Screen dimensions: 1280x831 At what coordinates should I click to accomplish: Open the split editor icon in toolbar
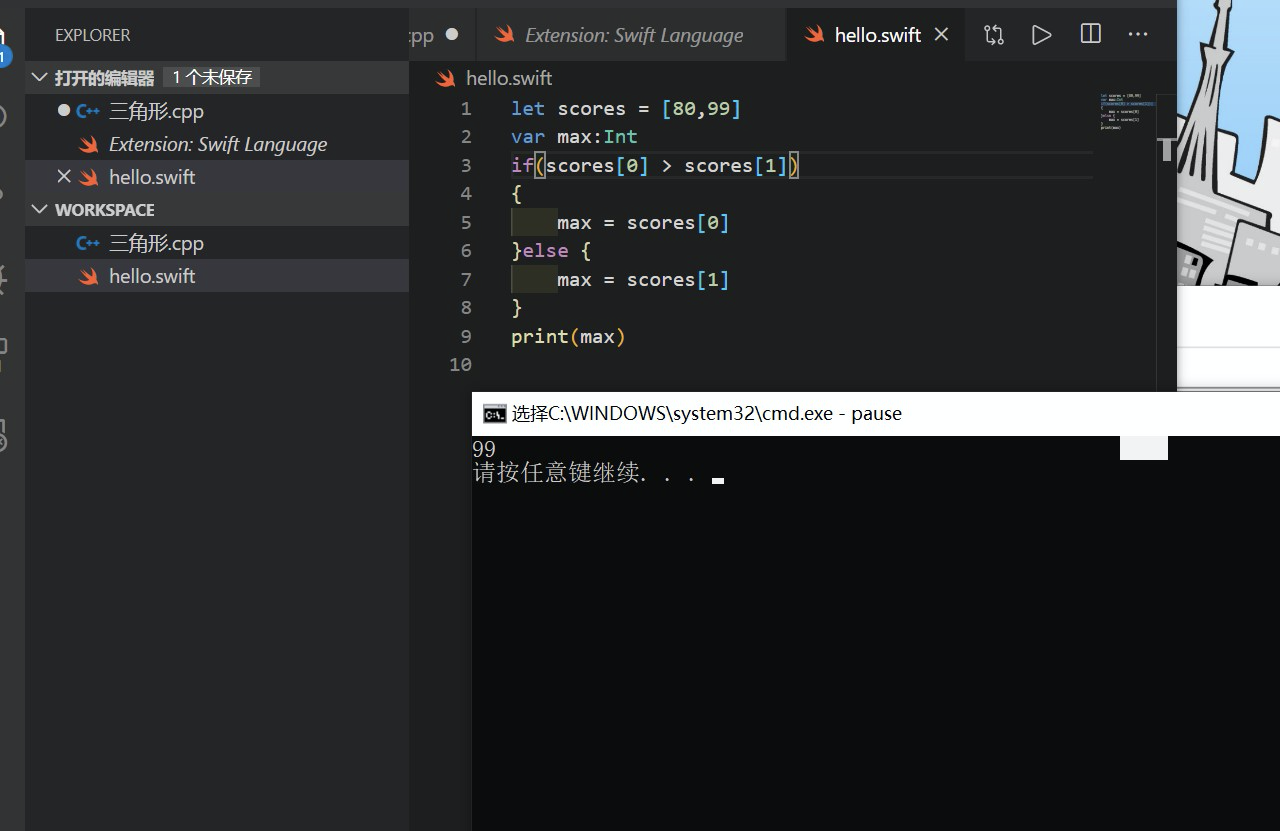[1089, 34]
